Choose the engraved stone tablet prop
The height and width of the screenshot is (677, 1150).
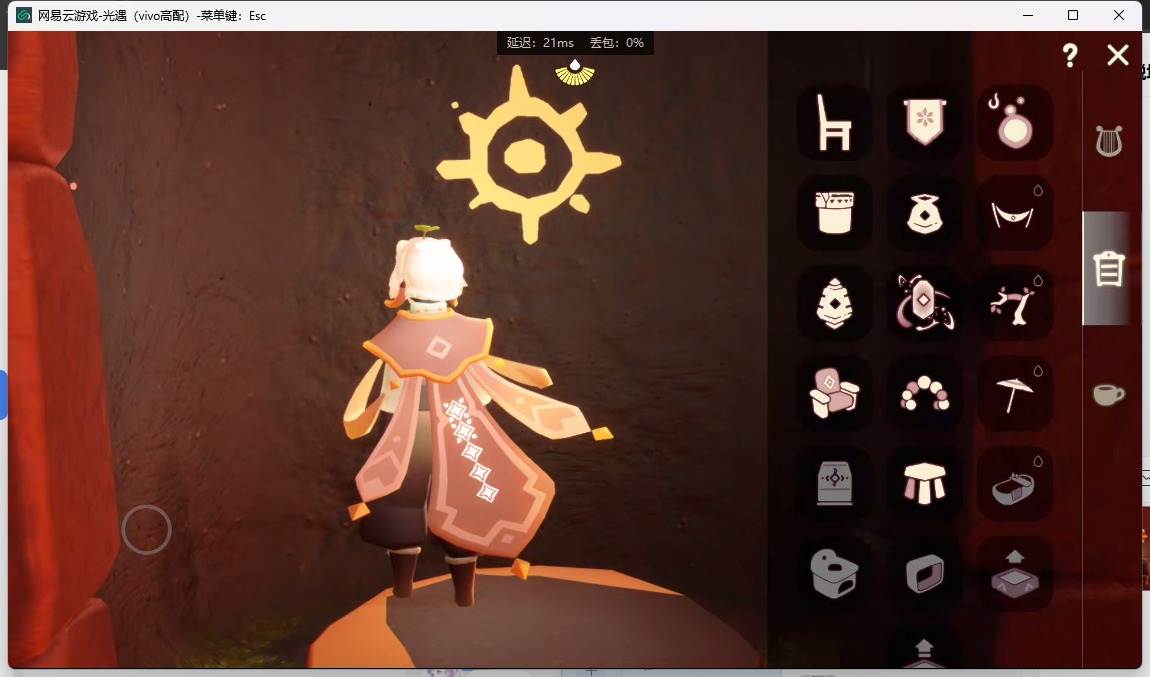(x=834, y=483)
